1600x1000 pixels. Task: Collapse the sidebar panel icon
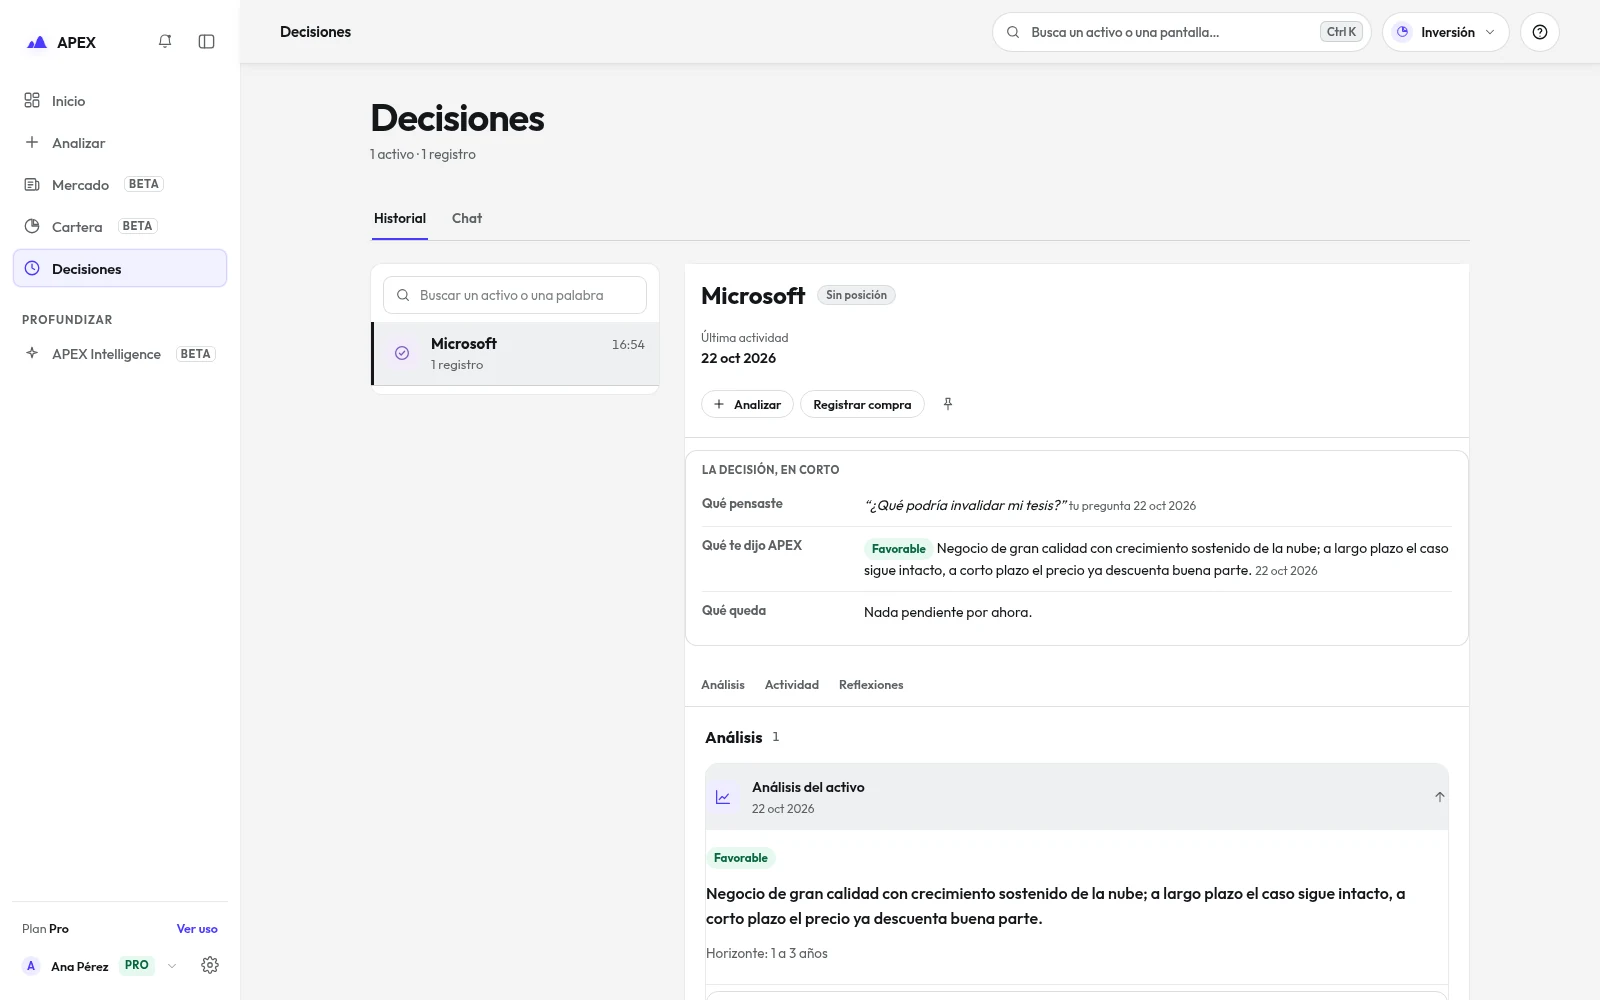coord(207,41)
